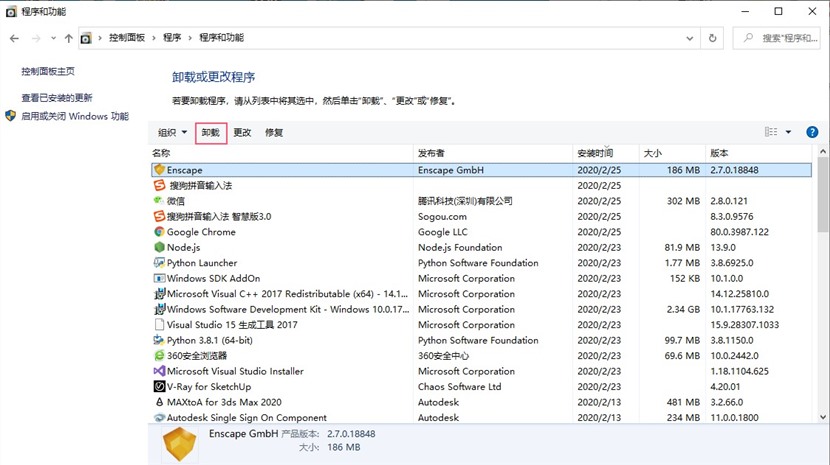Click Autodesk Single Sign On Component icon
Viewport: 830px width, 465px height.
tap(159, 417)
